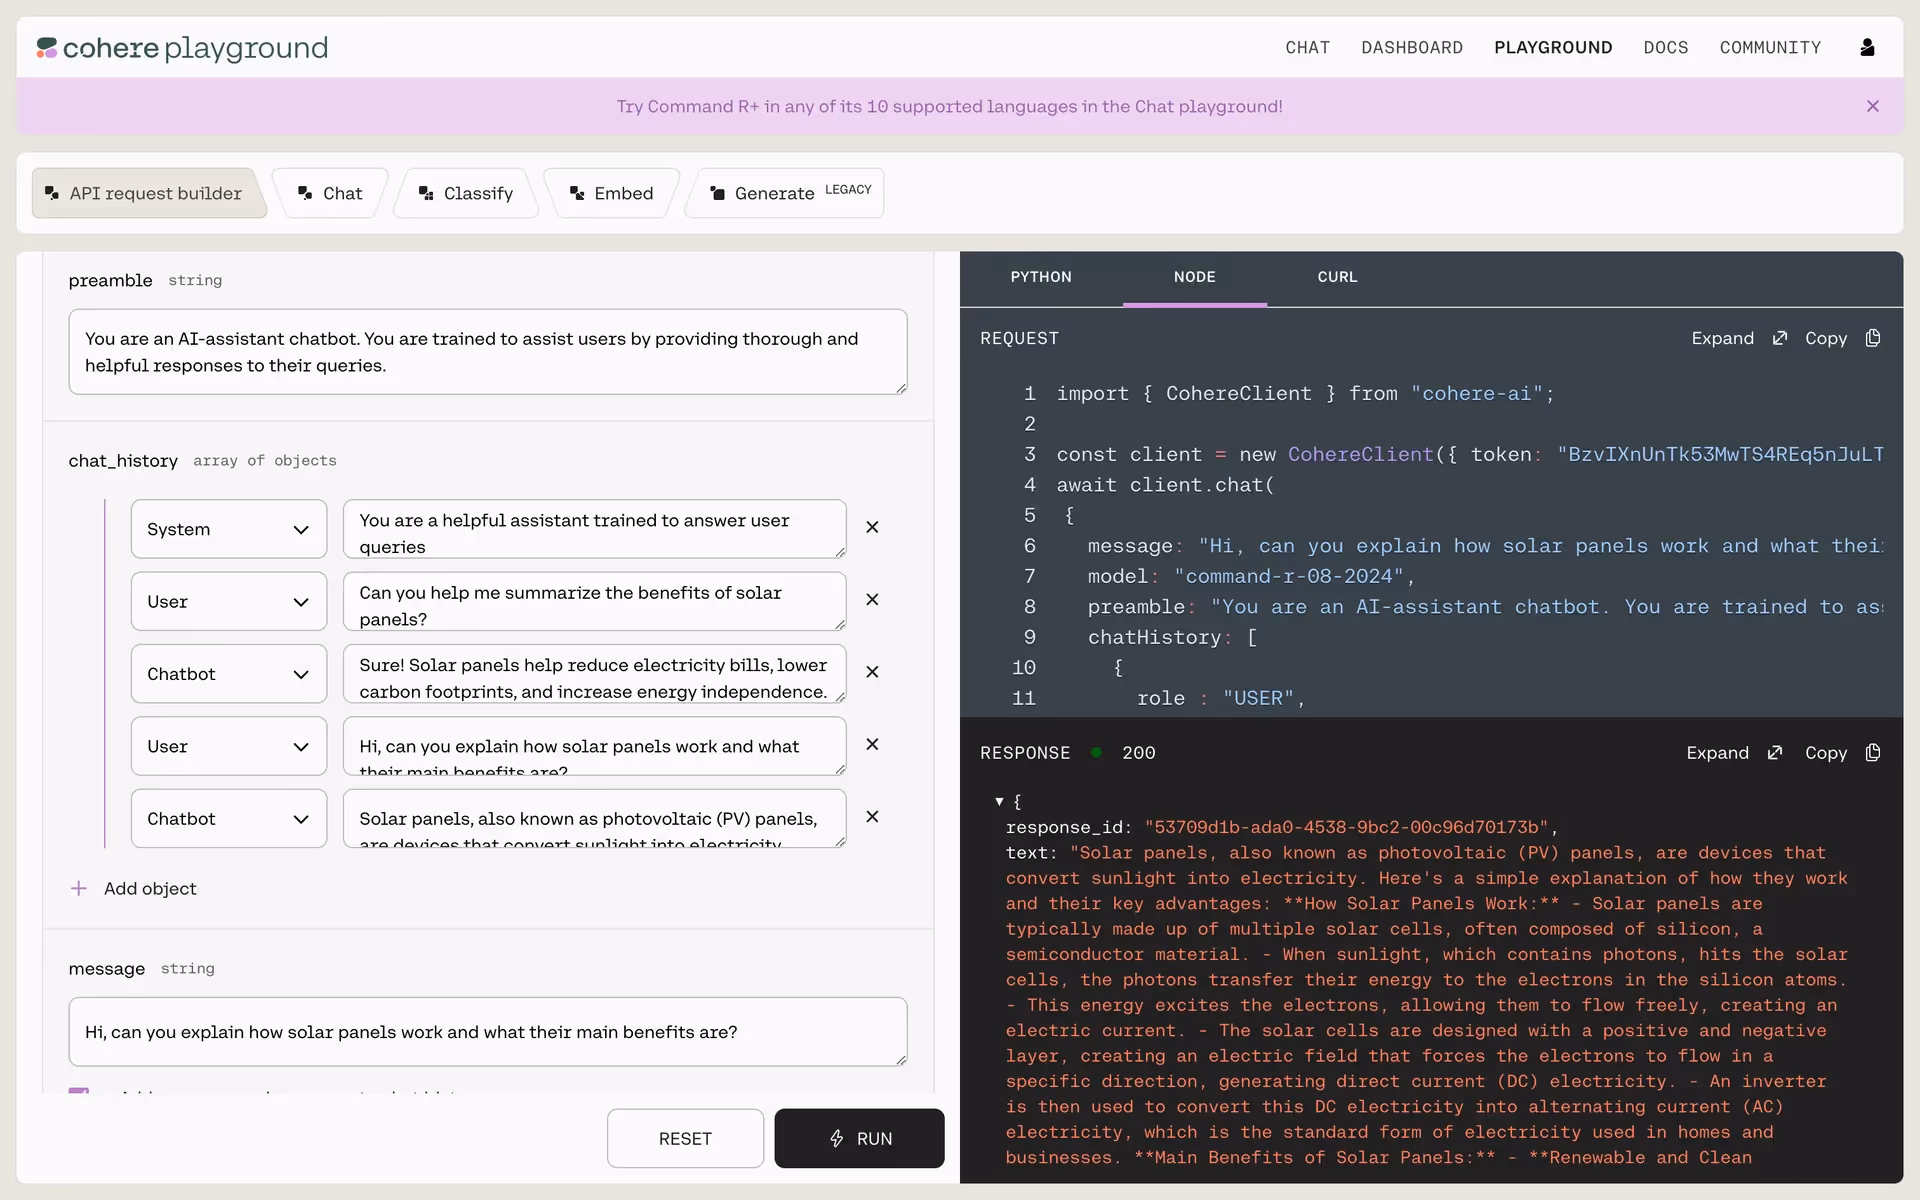Click the request Expand arrow icon
1920x1200 pixels.
pos(1779,338)
